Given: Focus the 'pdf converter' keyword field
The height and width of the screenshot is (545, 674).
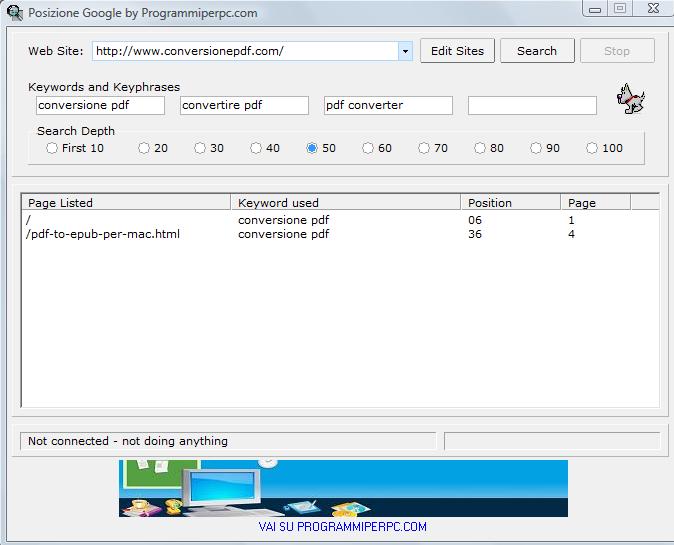Looking at the screenshot, I should tap(388, 105).
